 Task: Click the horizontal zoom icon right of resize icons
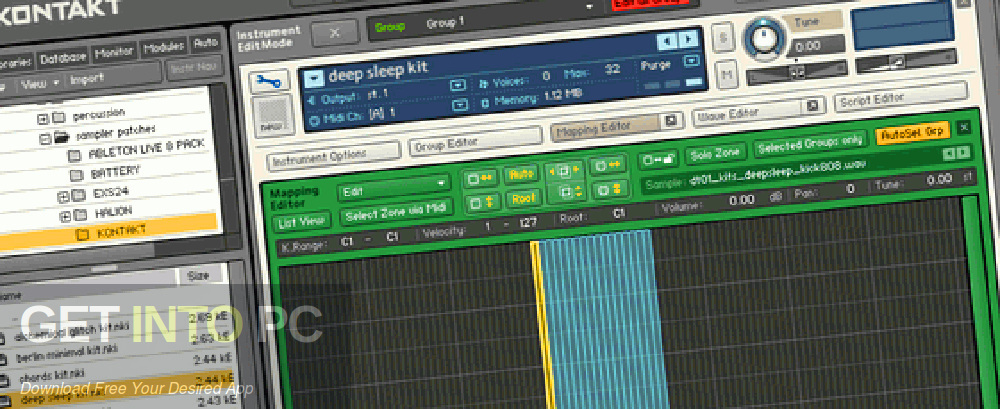607,165
